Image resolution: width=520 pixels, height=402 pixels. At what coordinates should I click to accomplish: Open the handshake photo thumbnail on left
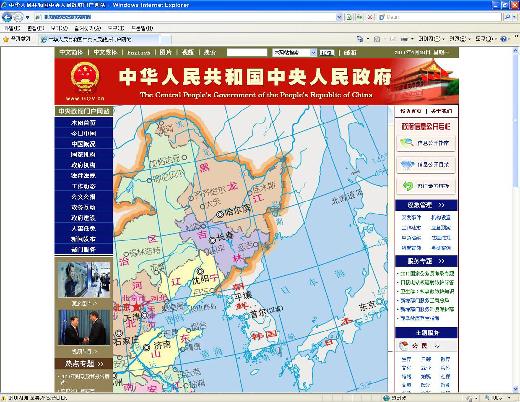click(x=84, y=327)
